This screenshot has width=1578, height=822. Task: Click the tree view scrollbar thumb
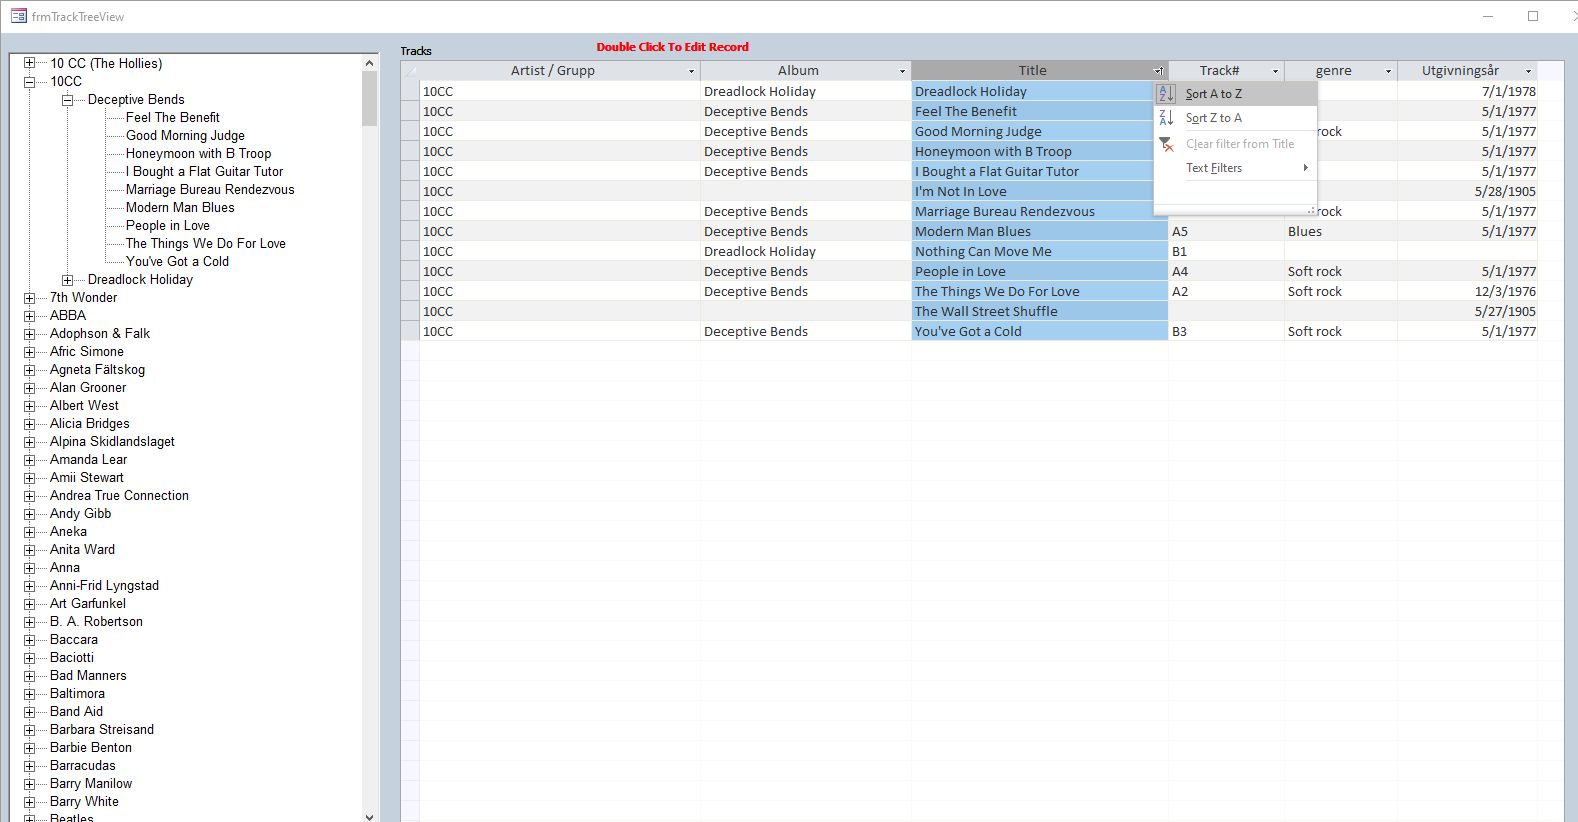(x=369, y=98)
